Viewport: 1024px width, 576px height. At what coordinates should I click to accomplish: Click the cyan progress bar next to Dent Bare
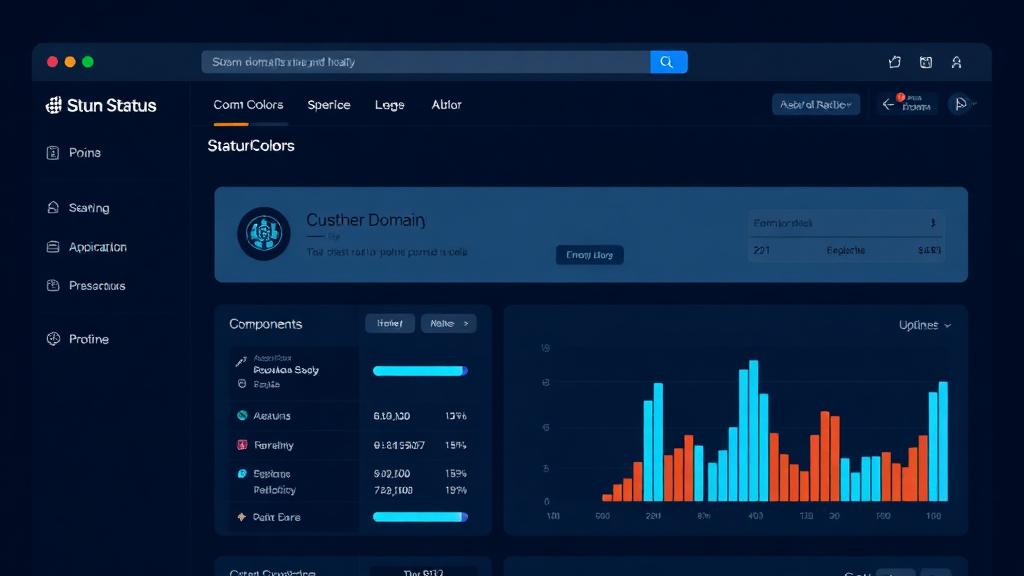(x=420, y=516)
